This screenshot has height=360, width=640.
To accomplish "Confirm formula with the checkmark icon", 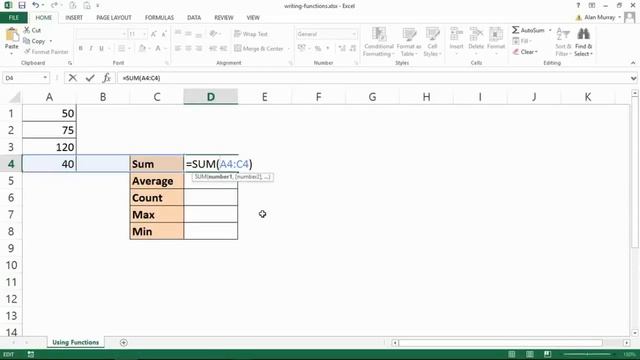I will pos(90,78).
